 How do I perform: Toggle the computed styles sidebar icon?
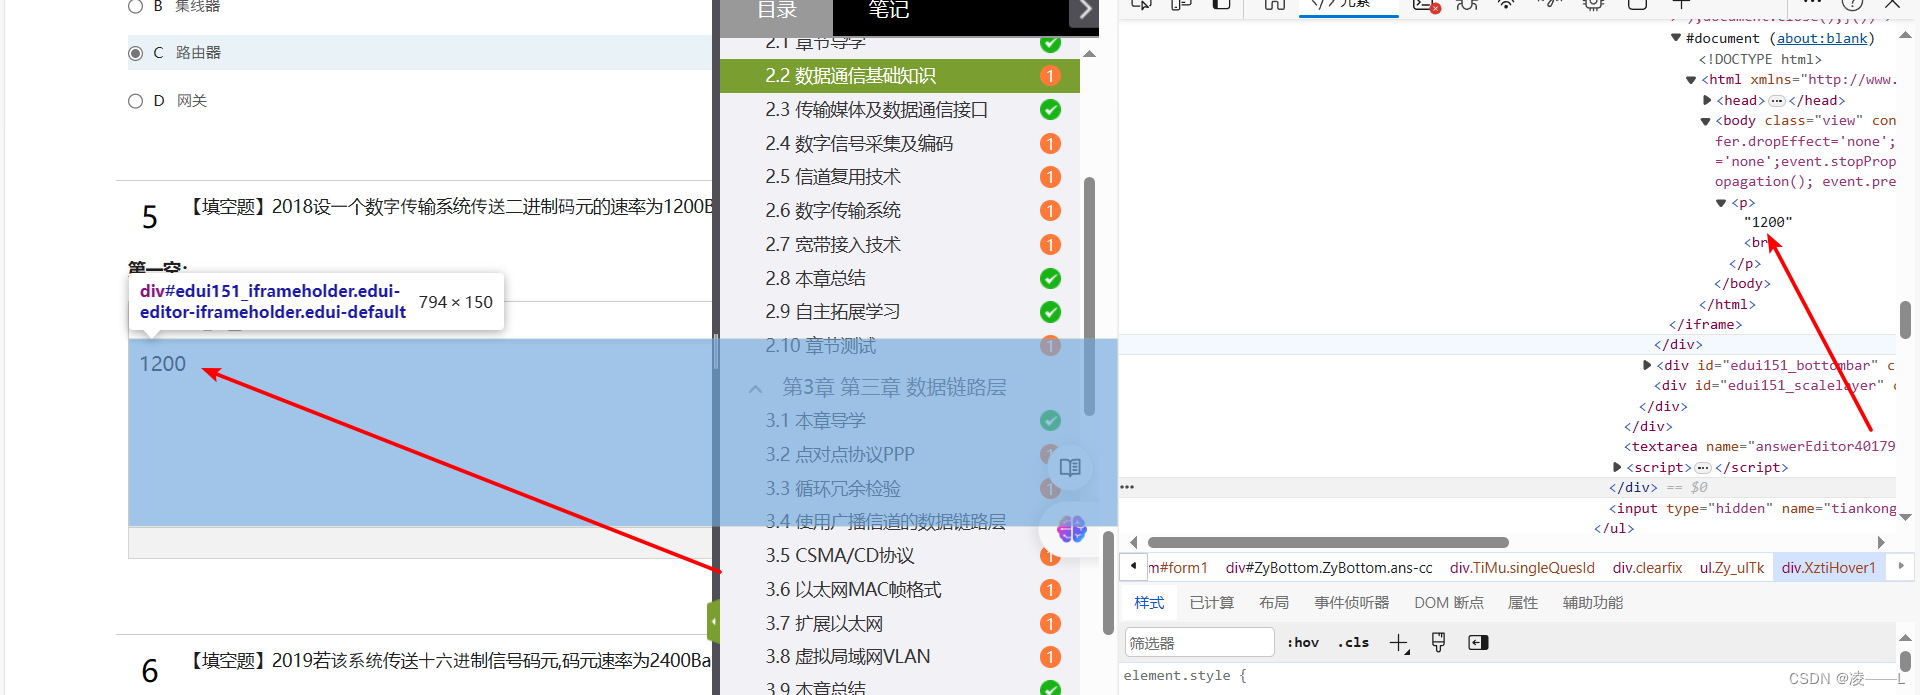click(1478, 643)
